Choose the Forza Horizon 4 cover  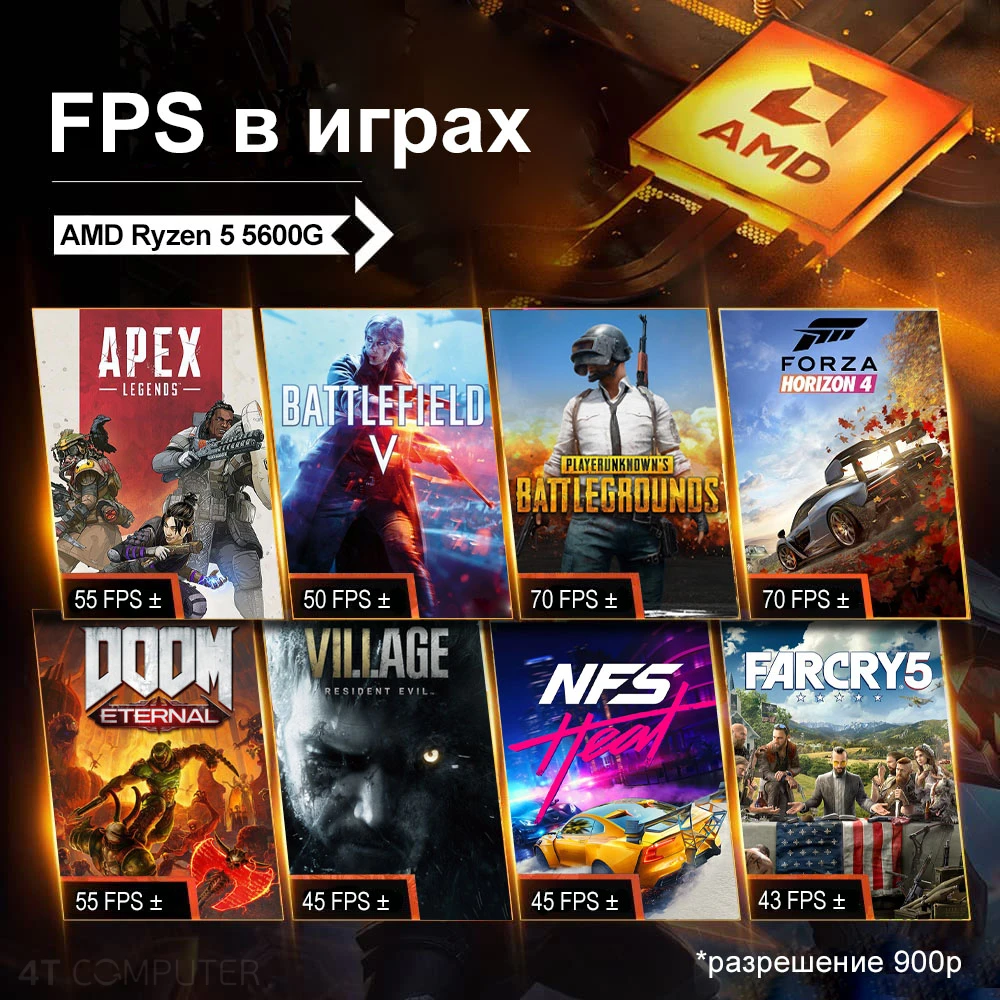coord(843,464)
